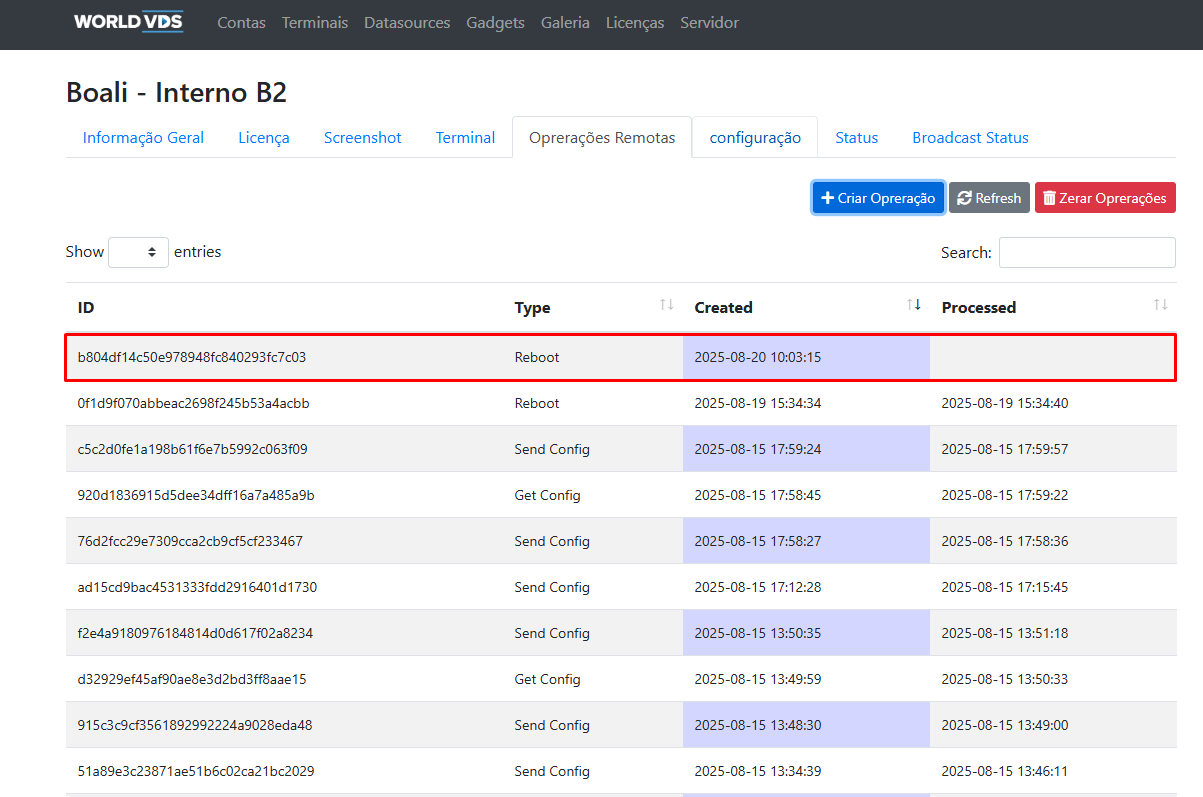Click created time 2025-08-15 13:49:59
This screenshot has width=1203, height=797.
tap(758, 679)
